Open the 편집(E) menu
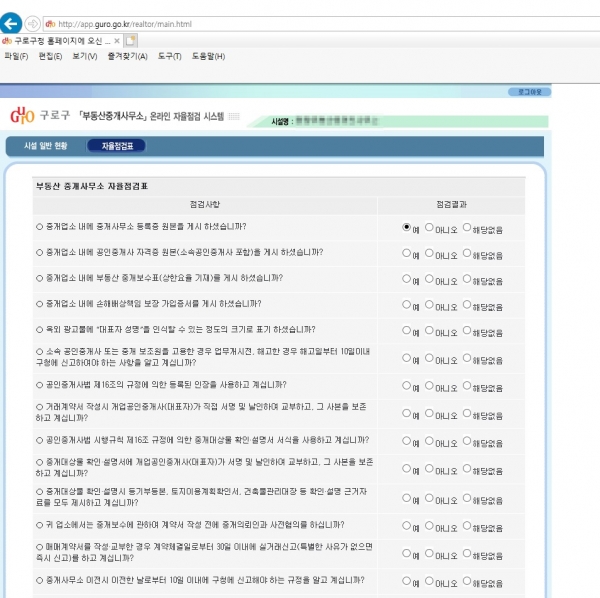Viewport: 600px width, 598px height. (x=50, y=56)
